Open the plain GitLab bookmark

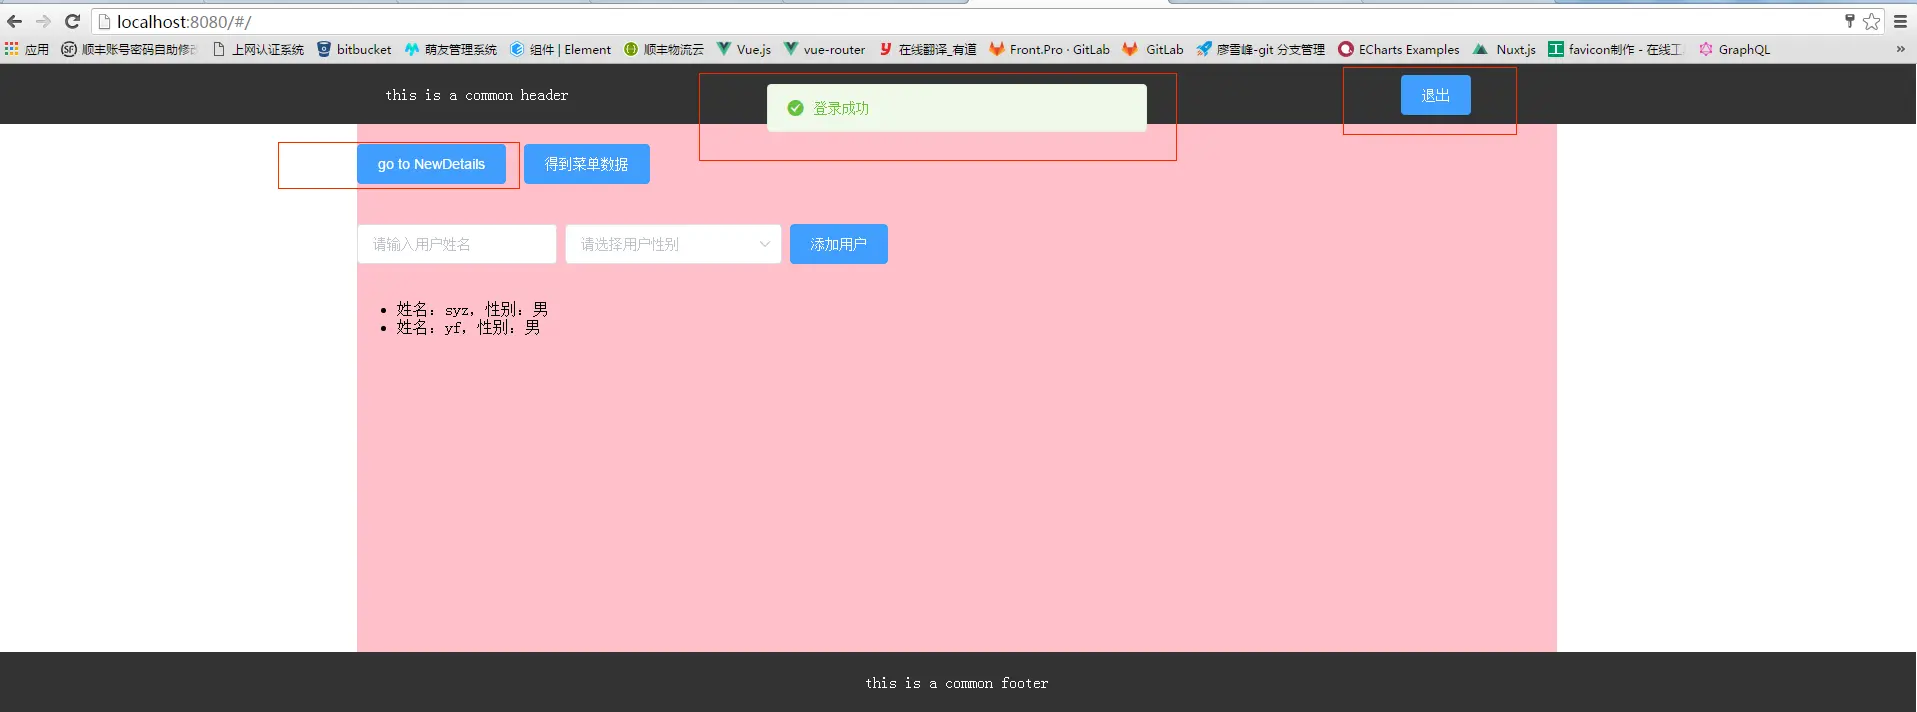click(1153, 49)
